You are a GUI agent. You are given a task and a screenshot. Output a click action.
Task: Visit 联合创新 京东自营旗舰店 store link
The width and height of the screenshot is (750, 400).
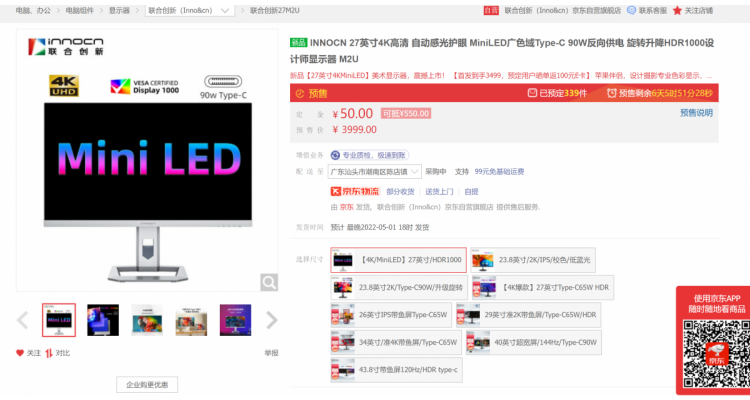pos(562,11)
